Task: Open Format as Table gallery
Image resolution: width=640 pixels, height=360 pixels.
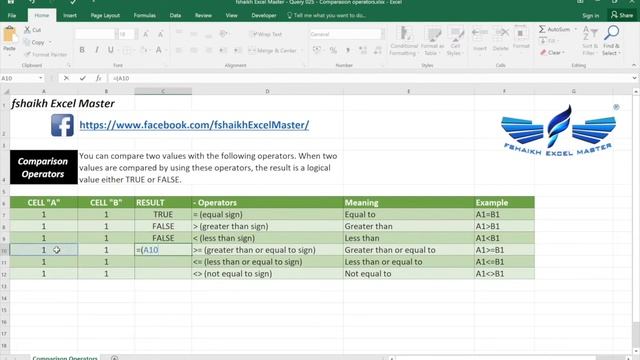Action: tap(432, 40)
